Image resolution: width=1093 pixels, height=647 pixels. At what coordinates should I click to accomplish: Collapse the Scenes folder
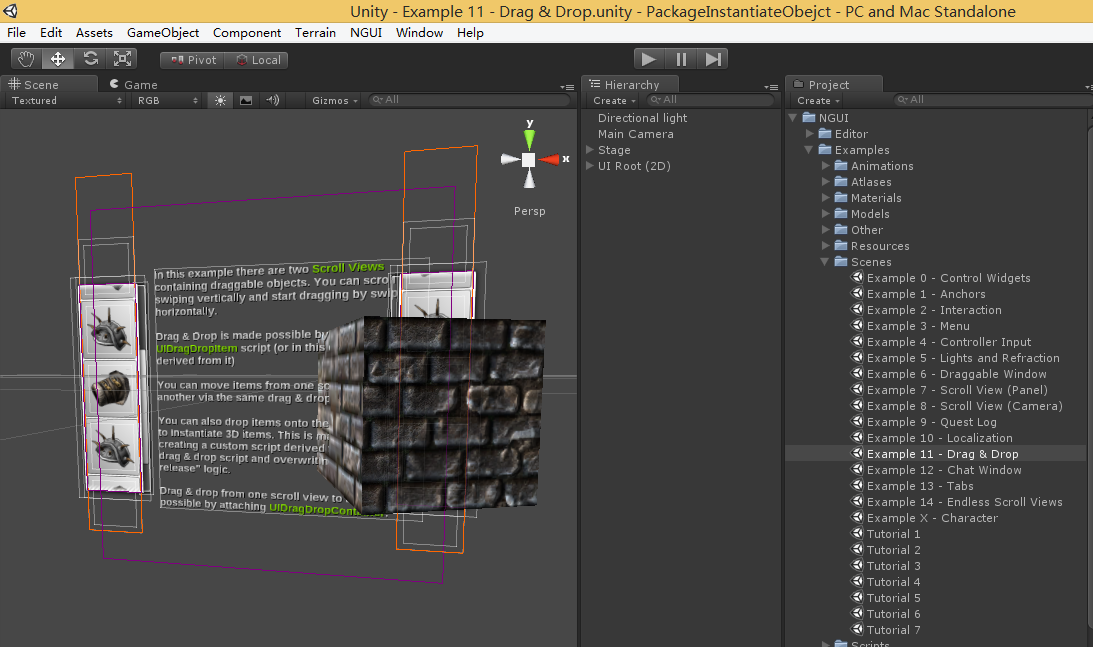(x=825, y=262)
